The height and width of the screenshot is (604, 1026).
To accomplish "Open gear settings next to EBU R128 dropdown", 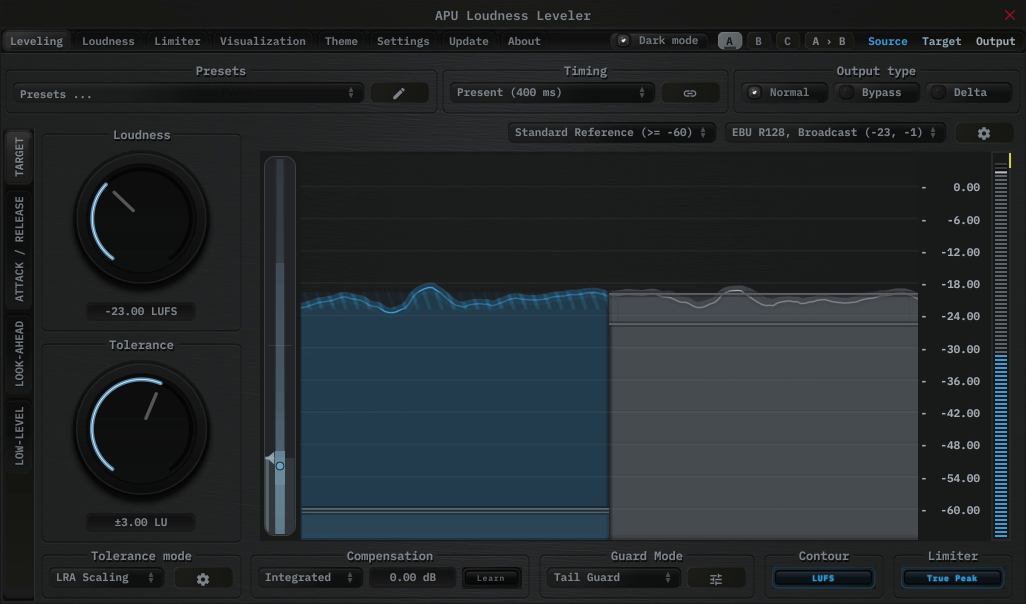I will [x=983, y=133].
